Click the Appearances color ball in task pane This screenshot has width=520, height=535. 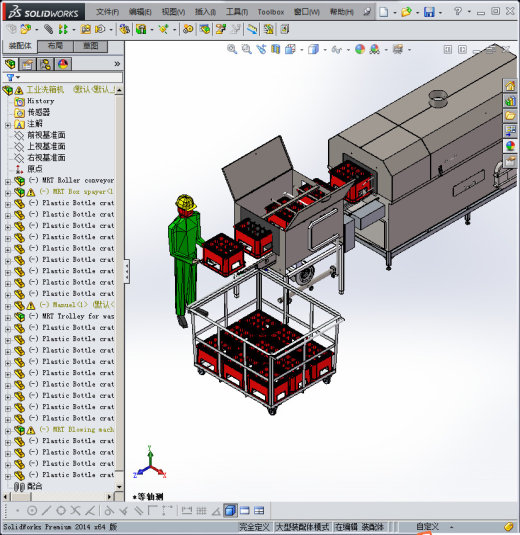(510, 146)
